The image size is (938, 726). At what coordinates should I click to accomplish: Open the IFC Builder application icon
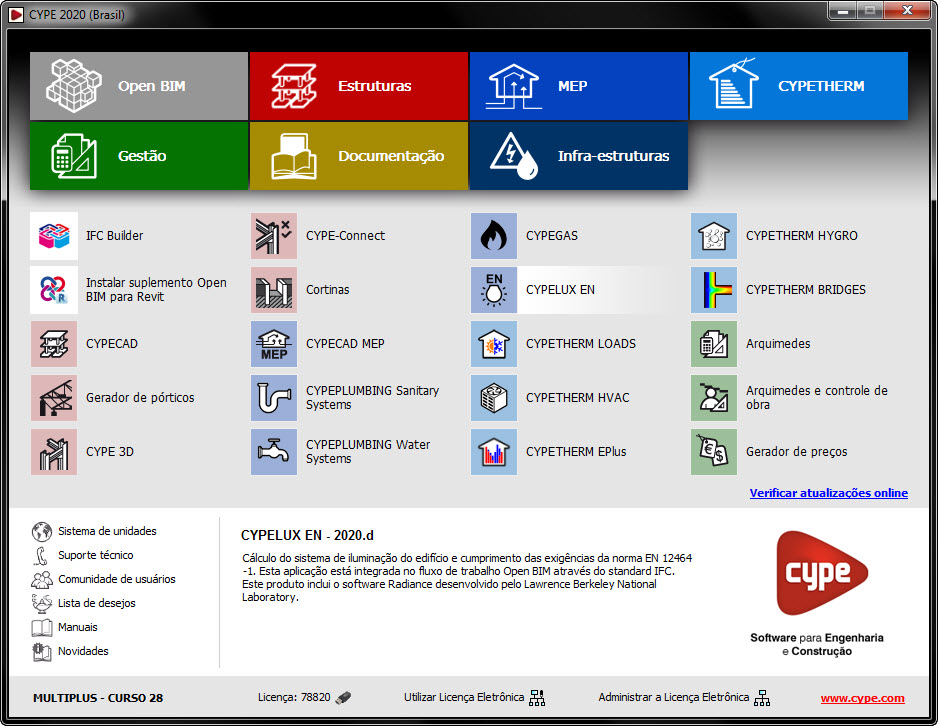pyautogui.click(x=54, y=236)
